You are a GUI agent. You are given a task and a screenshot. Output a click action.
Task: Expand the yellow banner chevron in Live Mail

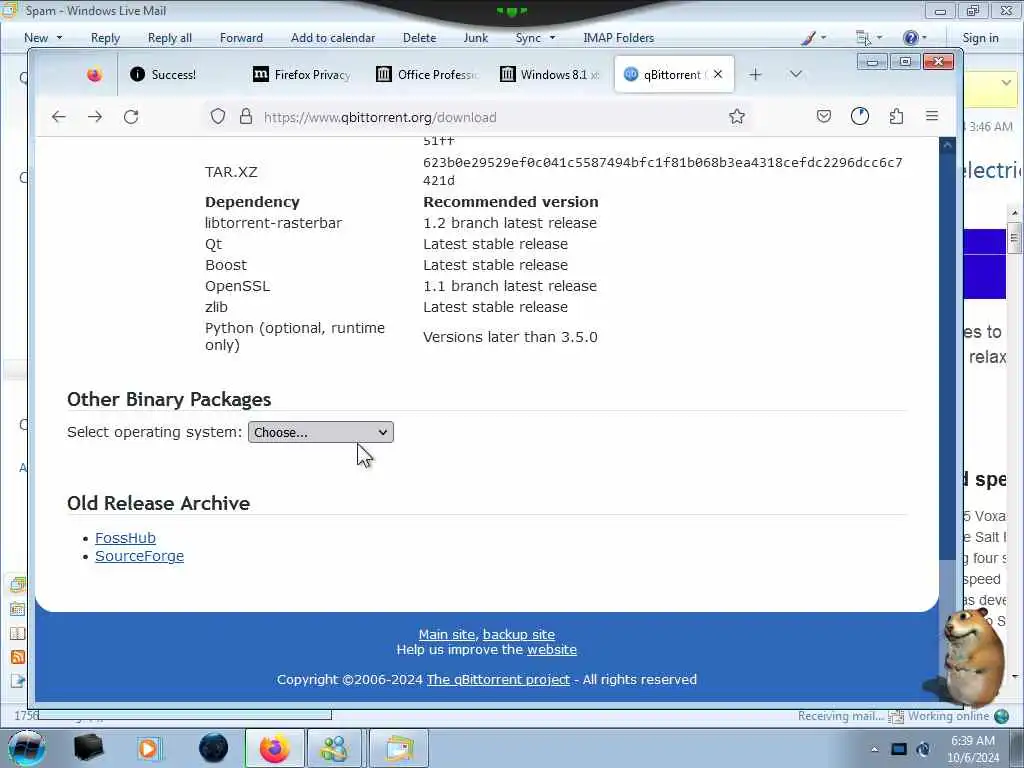(1006, 83)
